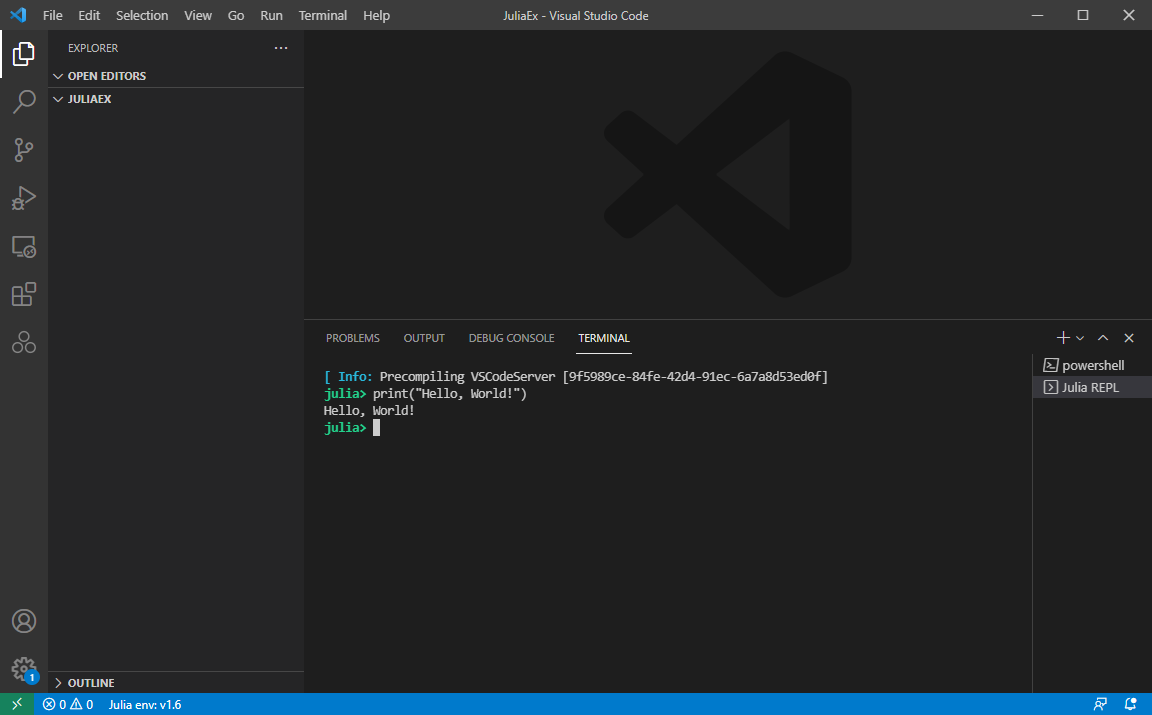Select the Julia REPL terminal entry
1152x715 pixels.
click(x=1092, y=387)
